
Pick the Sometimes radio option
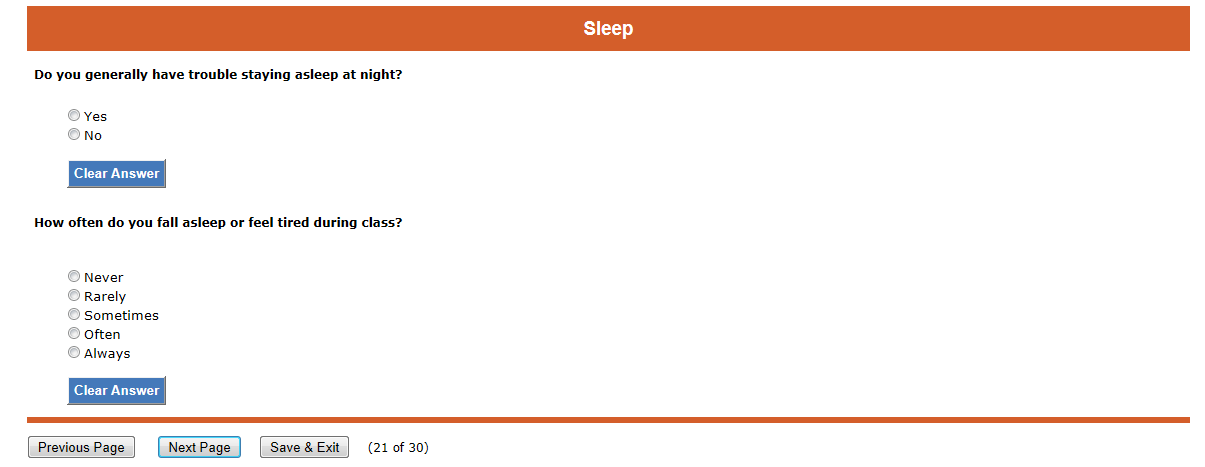(74, 315)
